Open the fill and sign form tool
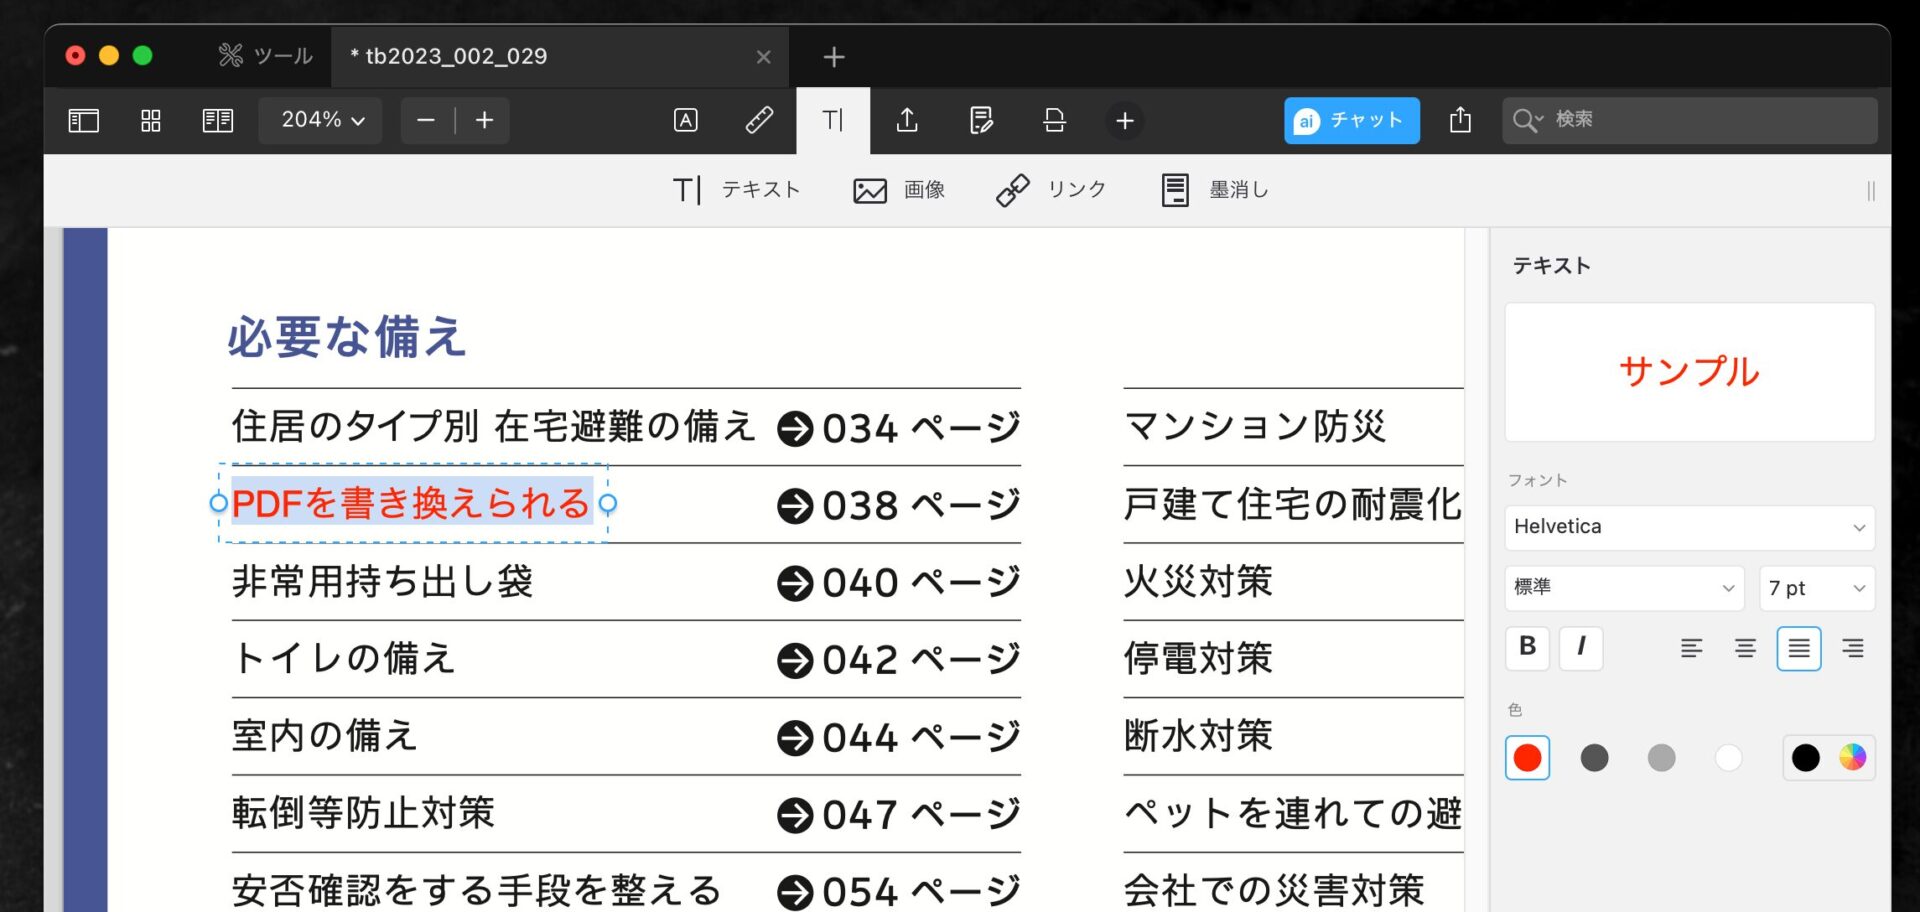 click(981, 121)
